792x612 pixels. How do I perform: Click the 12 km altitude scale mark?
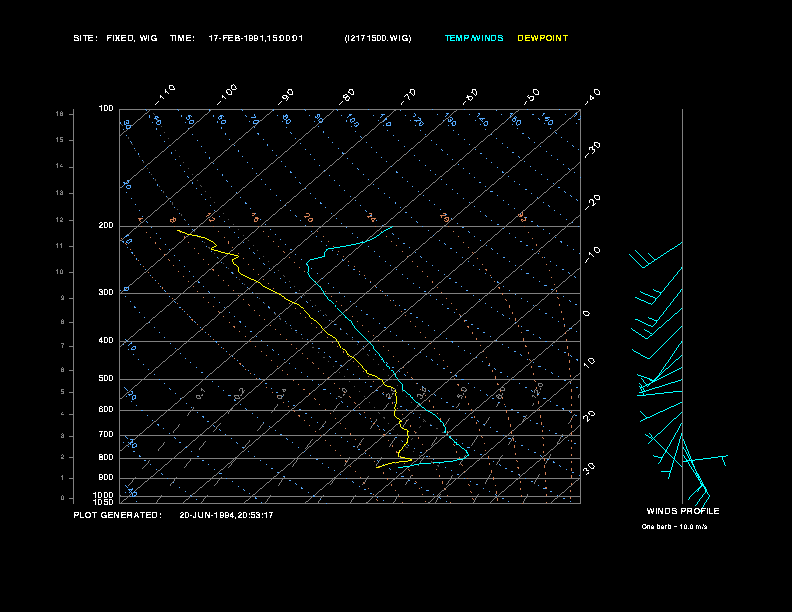coord(60,220)
